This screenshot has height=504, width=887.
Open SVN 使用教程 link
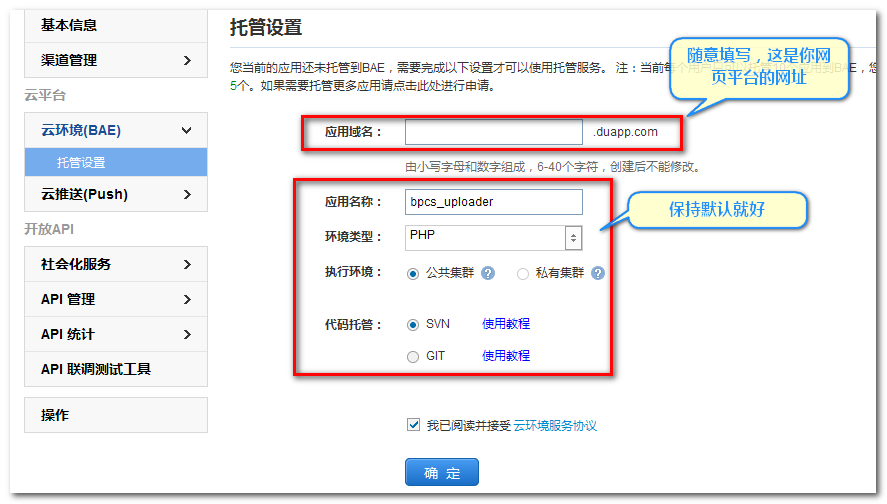pos(506,324)
